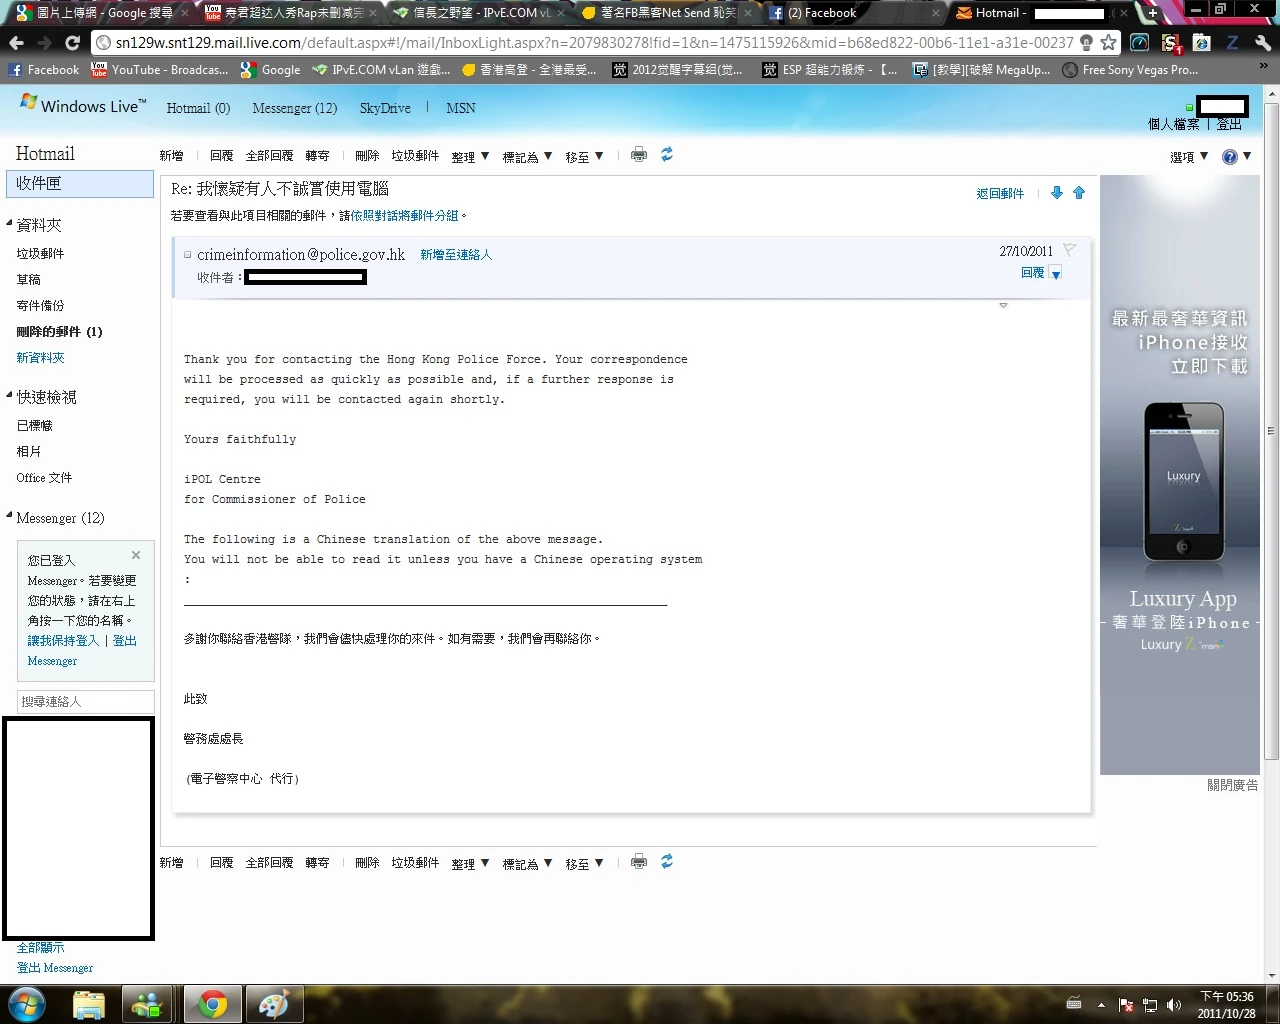Click the 新資料夾 new folder link
This screenshot has width=1280, height=1024.
click(40, 358)
